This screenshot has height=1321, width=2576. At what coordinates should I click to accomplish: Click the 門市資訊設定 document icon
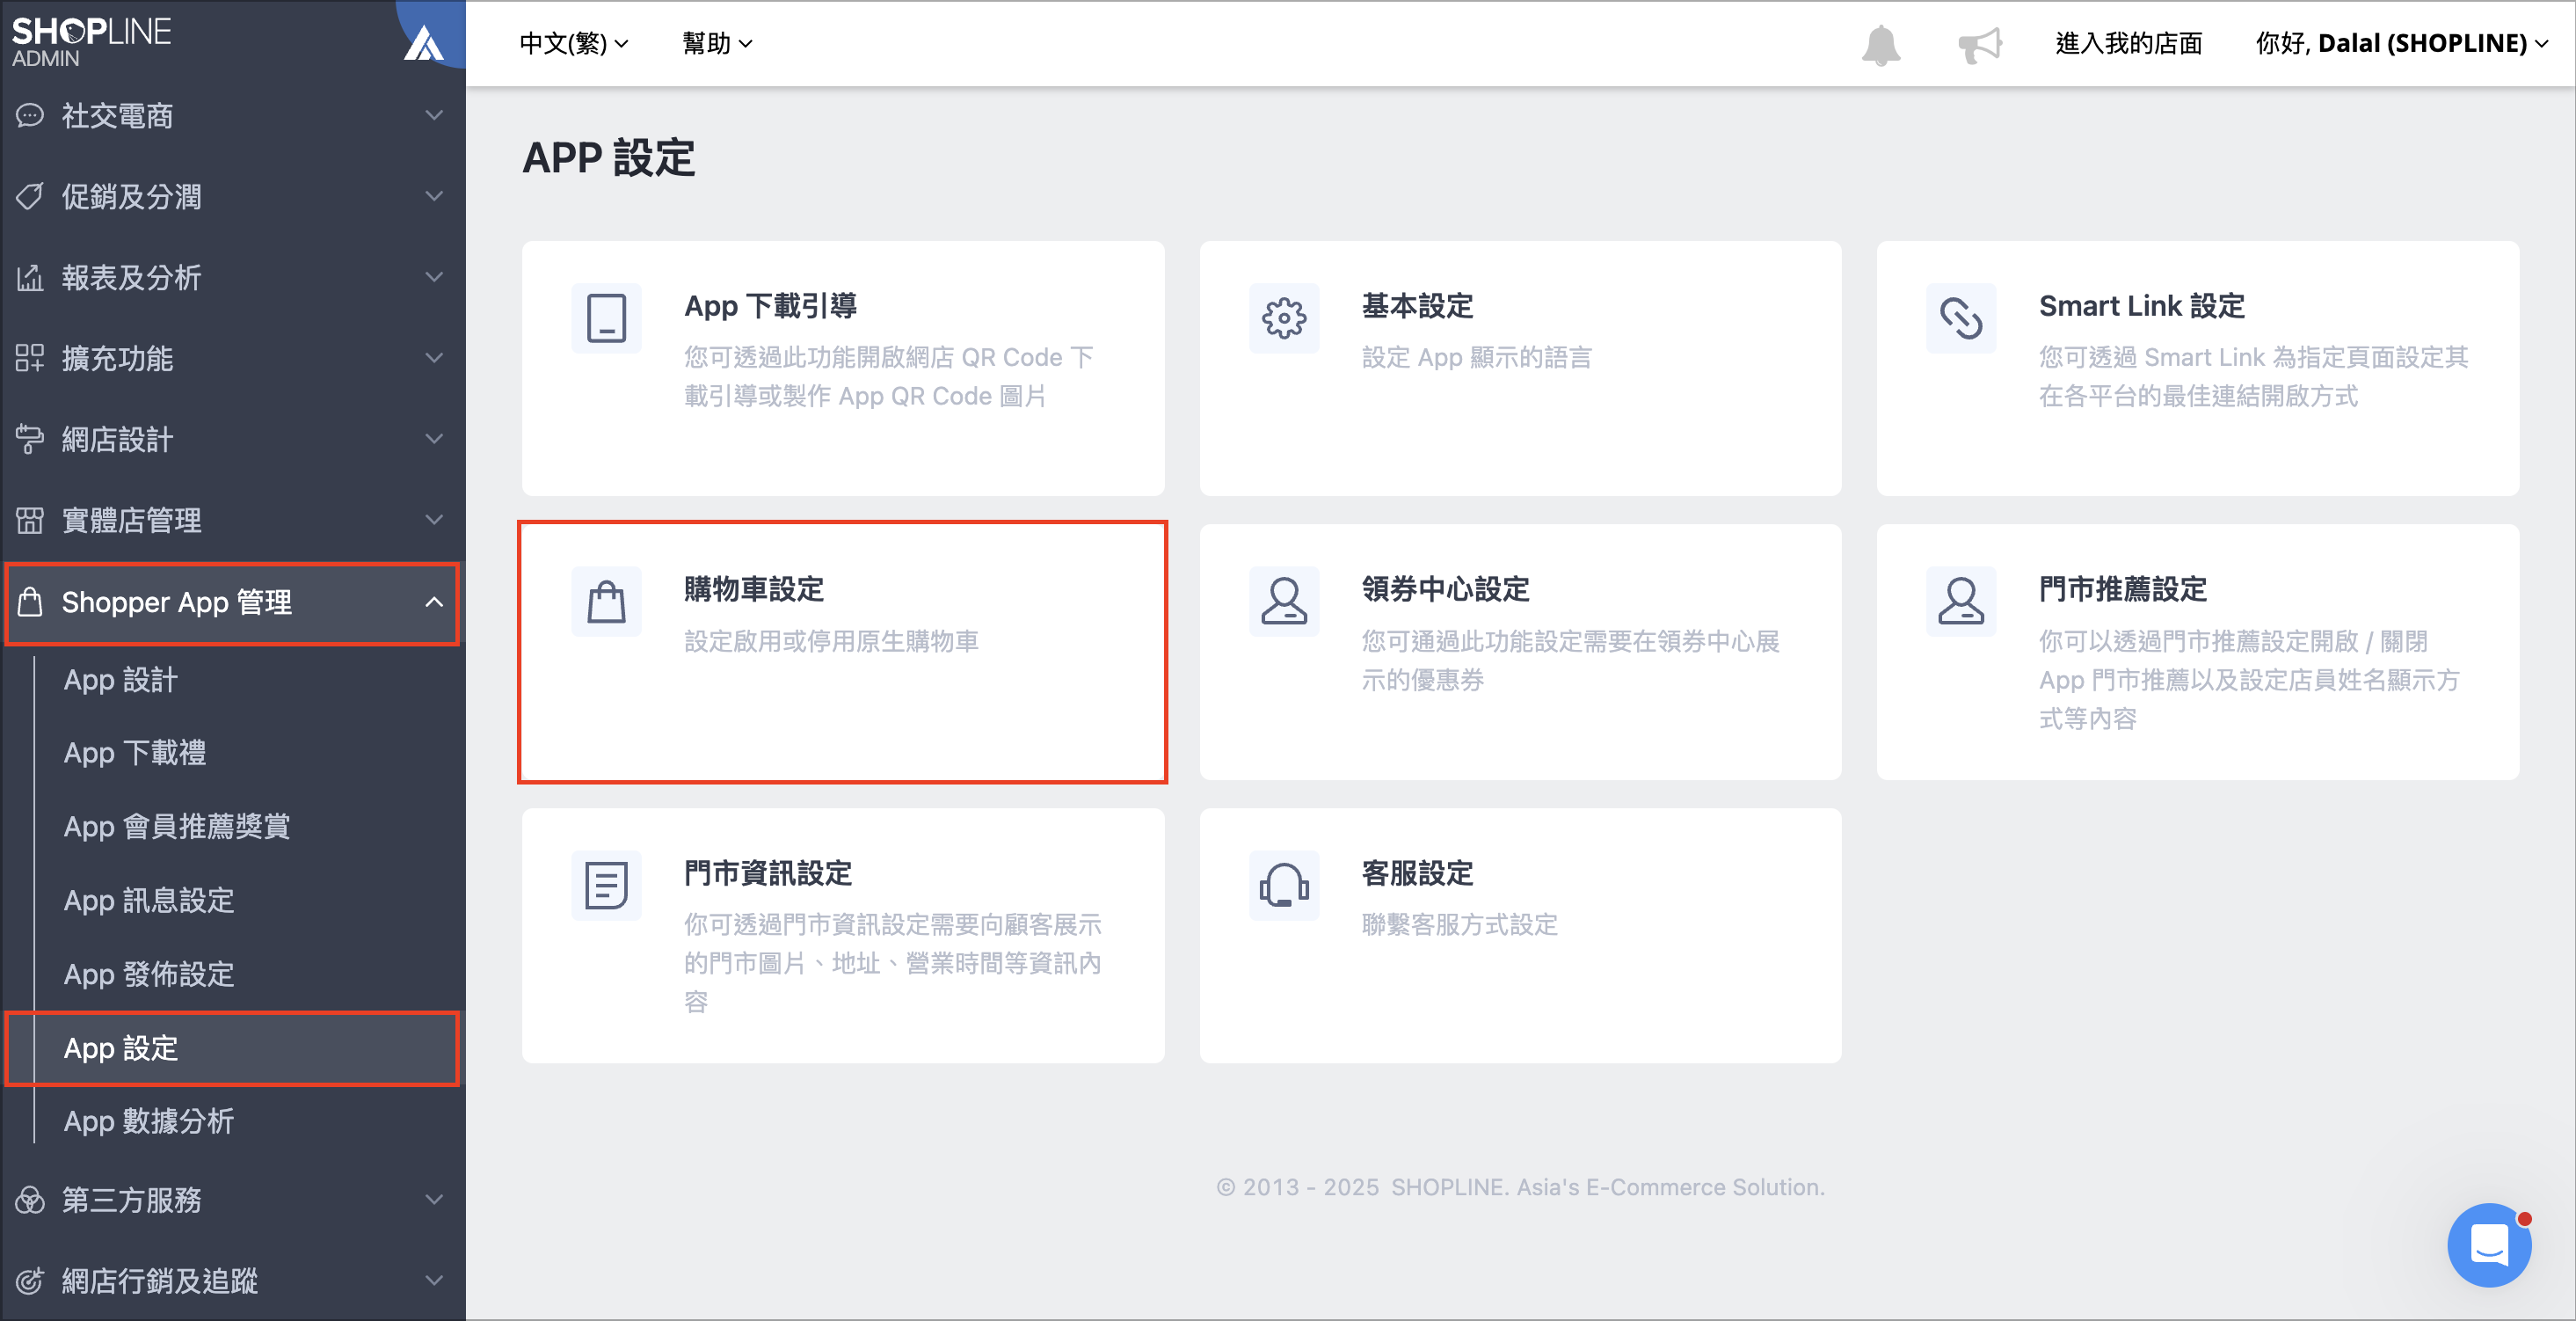coord(607,886)
